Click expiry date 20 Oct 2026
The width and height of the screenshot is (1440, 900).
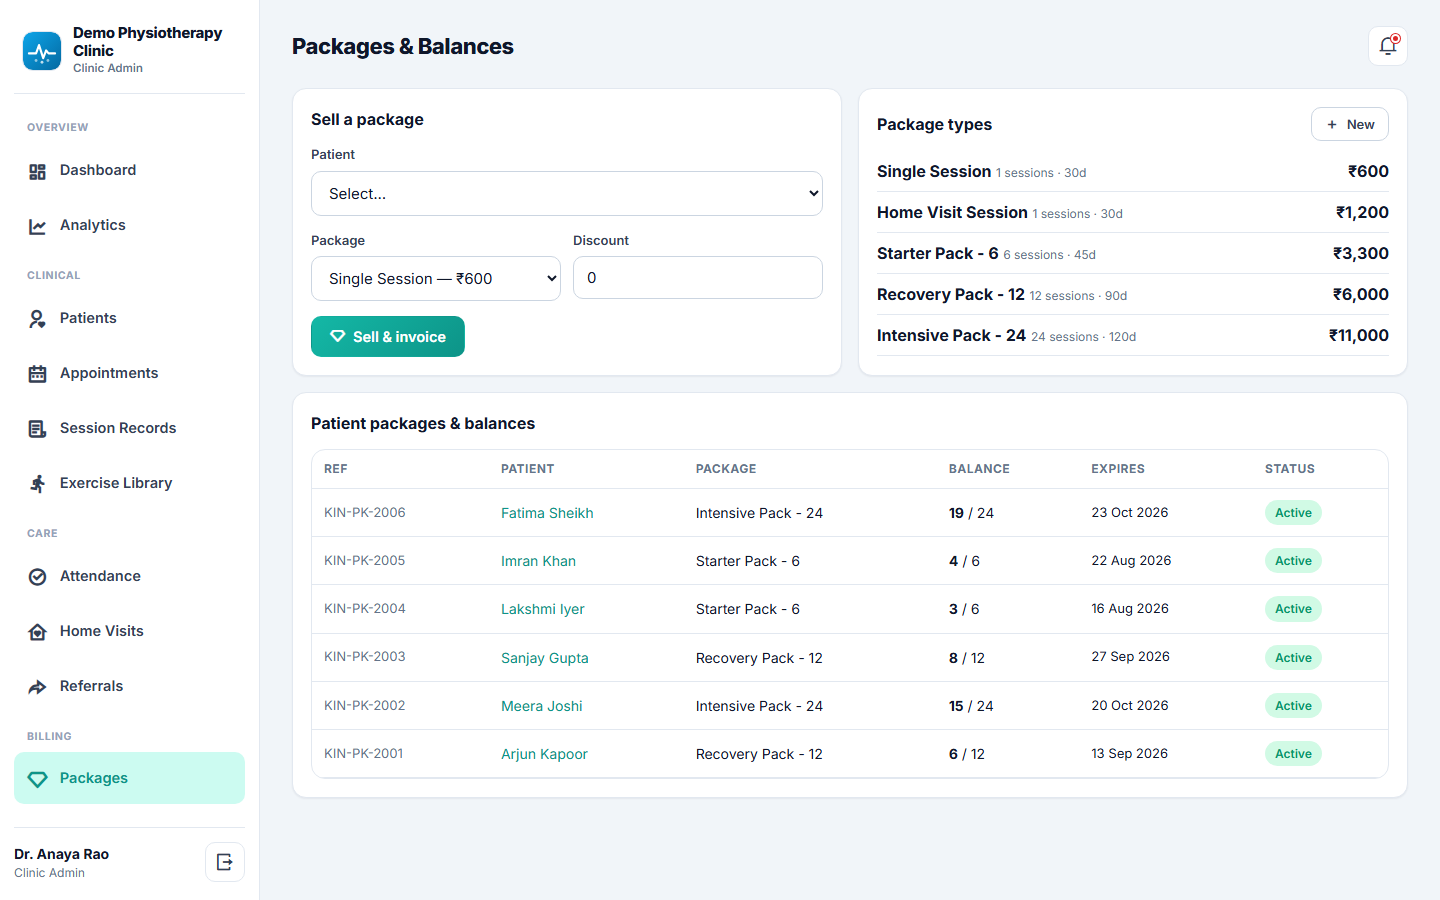1130,705
